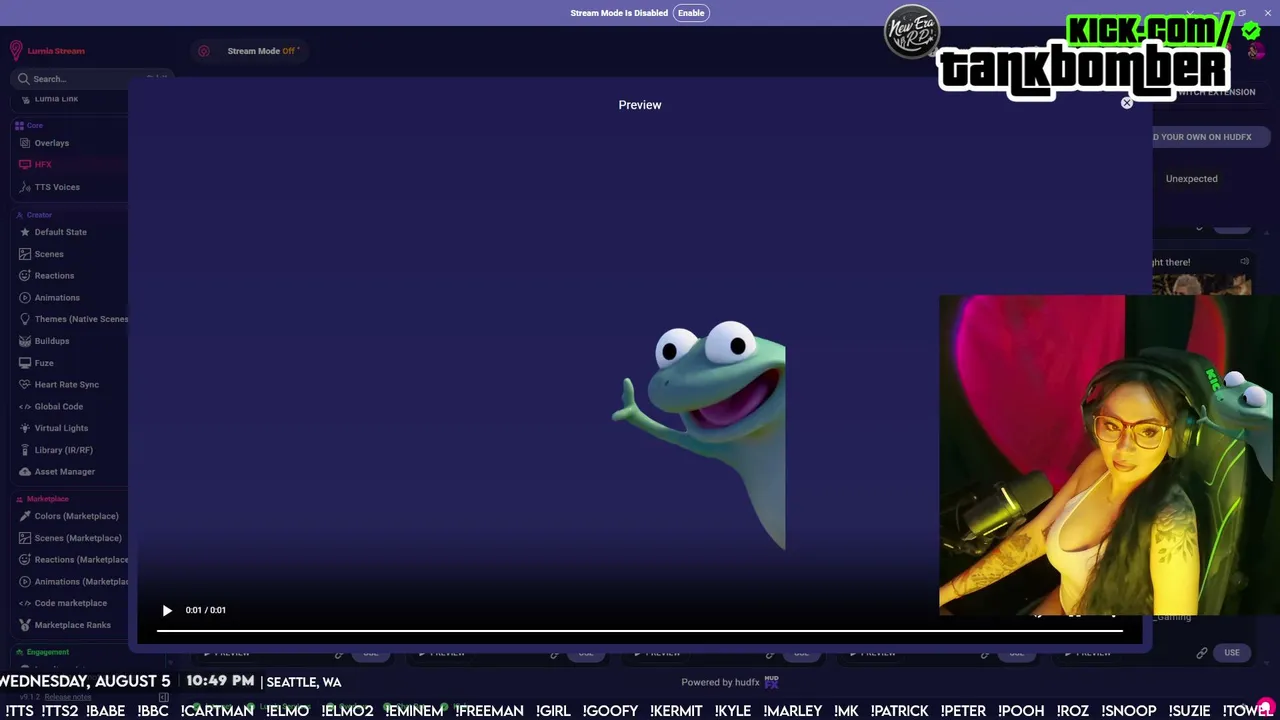The width and height of the screenshot is (1280, 720).
Task: Open the Powered by hudfx link
Action: click(x=729, y=682)
